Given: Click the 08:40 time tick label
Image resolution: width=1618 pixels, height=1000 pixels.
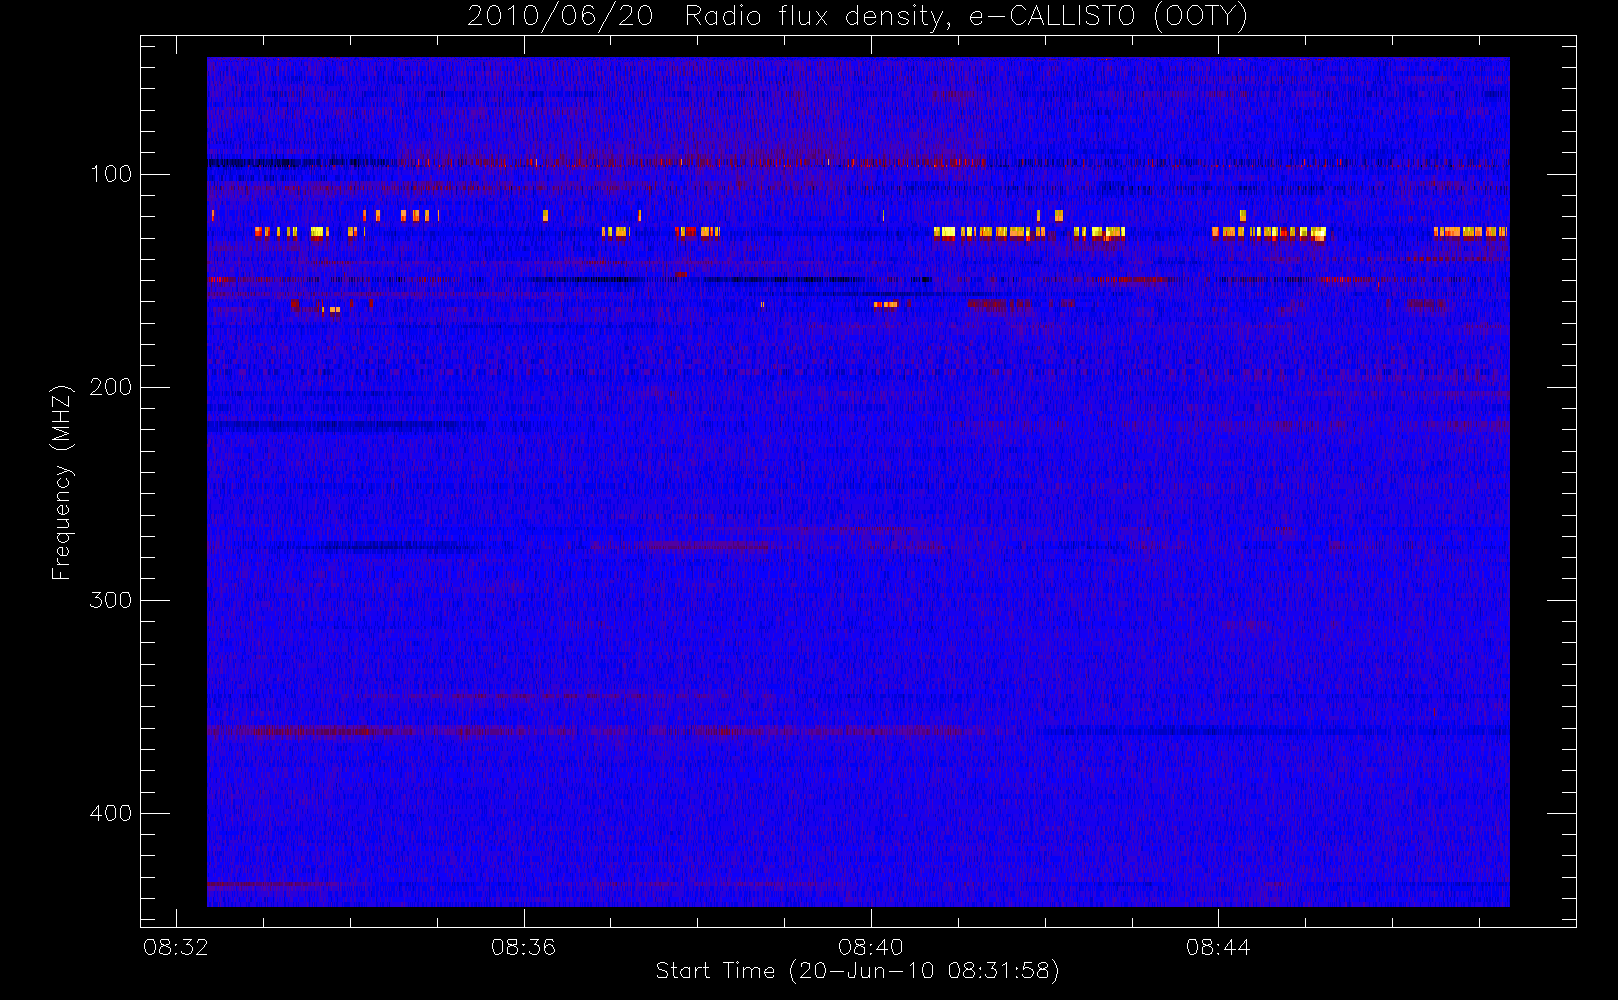Looking at the screenshot, I should click(x=871, y=947).
